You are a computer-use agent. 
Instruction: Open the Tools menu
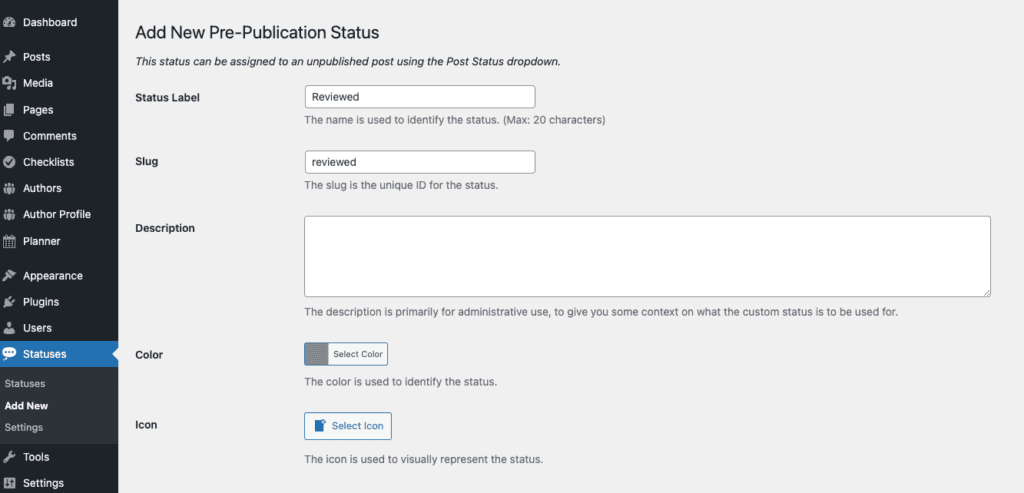[x=36, y=457]
